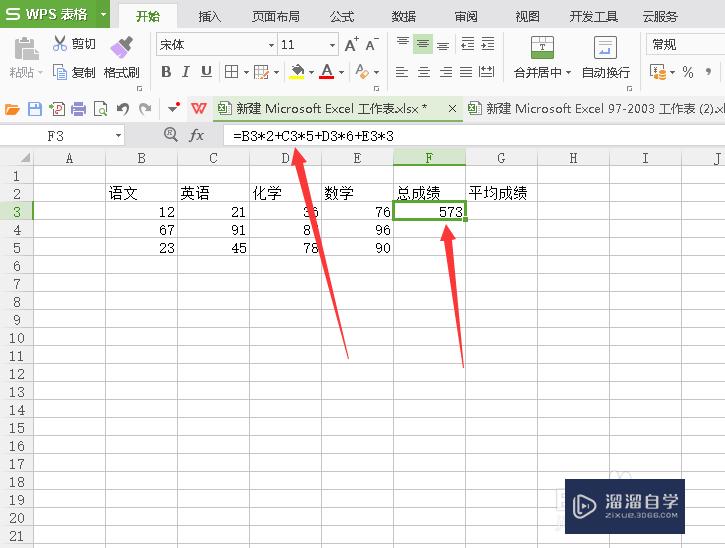
Task: Select column B header
Action: 141,158
